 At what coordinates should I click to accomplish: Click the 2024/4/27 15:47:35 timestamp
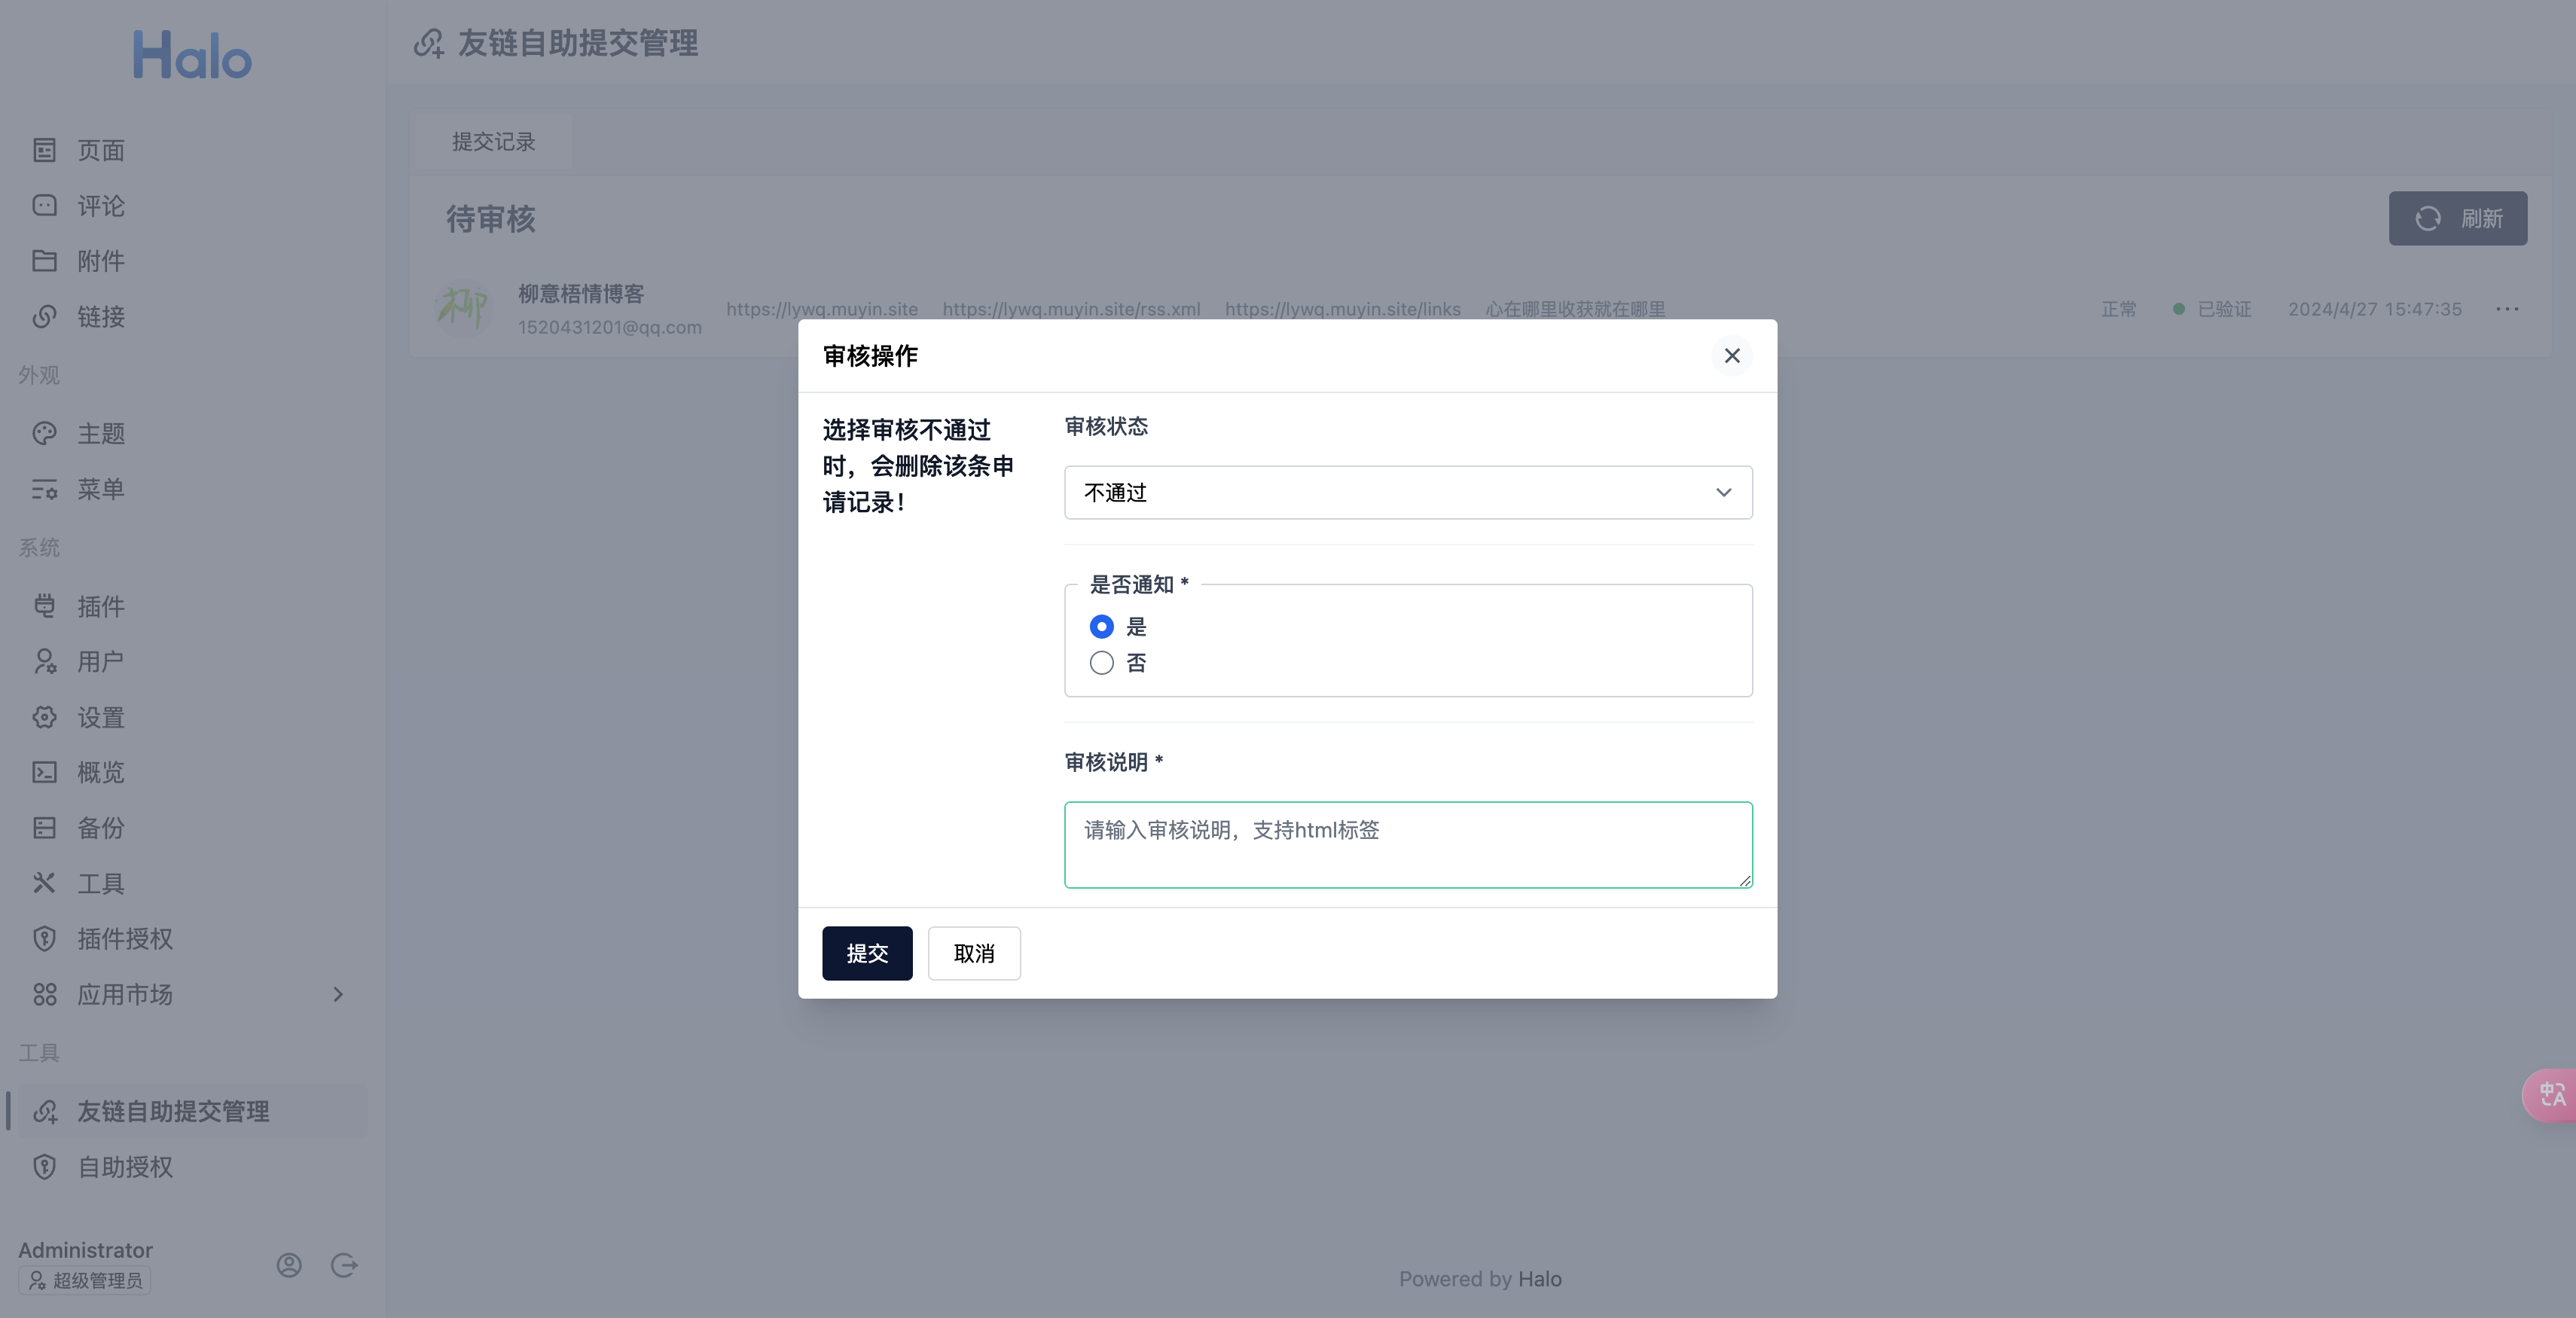tap(2375, 309)
